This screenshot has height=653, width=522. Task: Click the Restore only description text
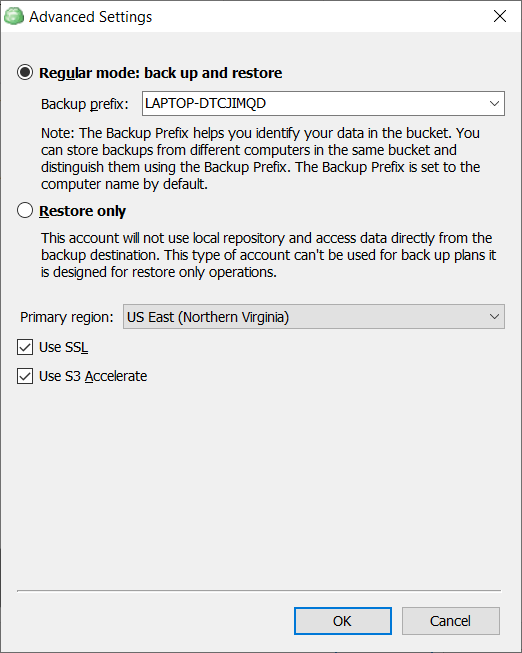click(268, 255)
